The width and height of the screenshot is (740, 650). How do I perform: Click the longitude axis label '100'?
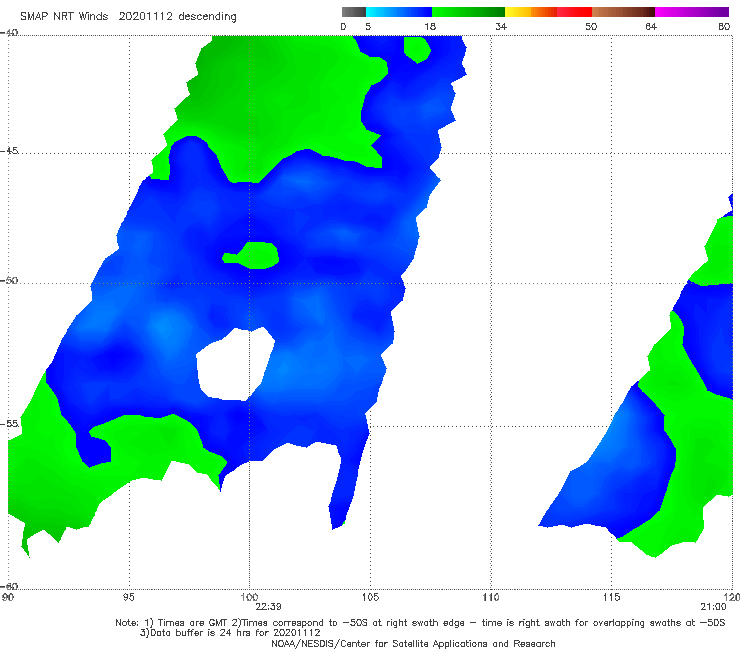[x=249, y=597]
